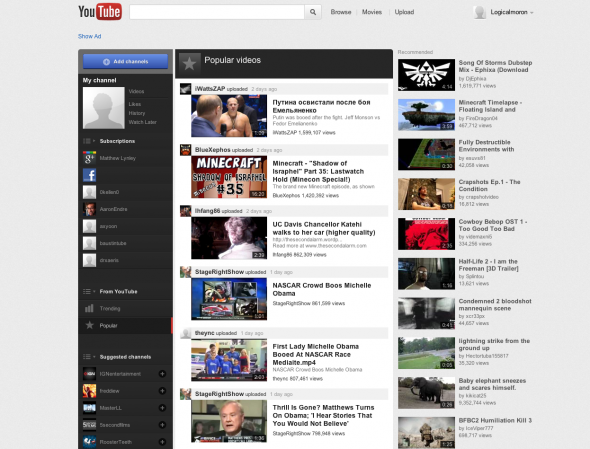Open the Facebook subscription icon
The height and width of the screenshot is (449, 590).
89,175
